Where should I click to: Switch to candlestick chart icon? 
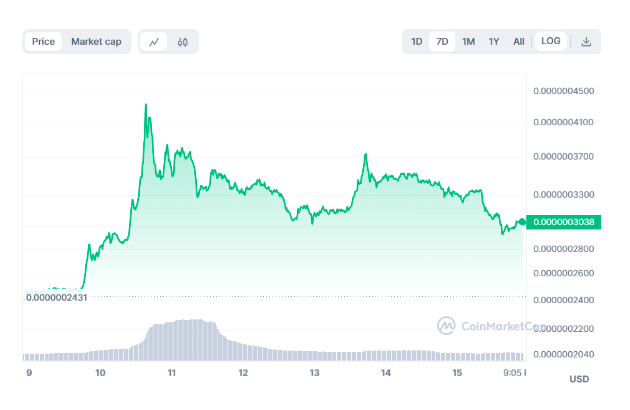coord(183,42)
